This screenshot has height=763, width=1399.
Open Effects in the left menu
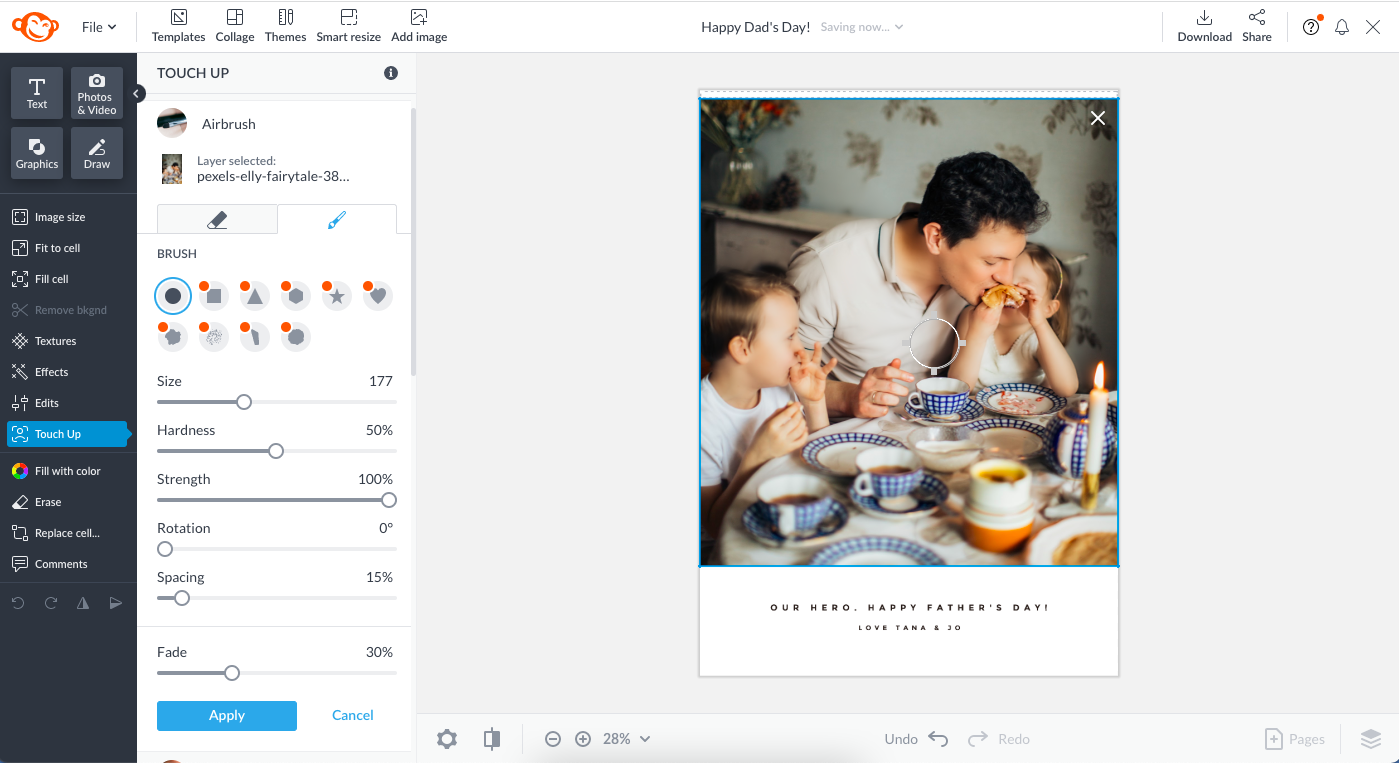51,372
